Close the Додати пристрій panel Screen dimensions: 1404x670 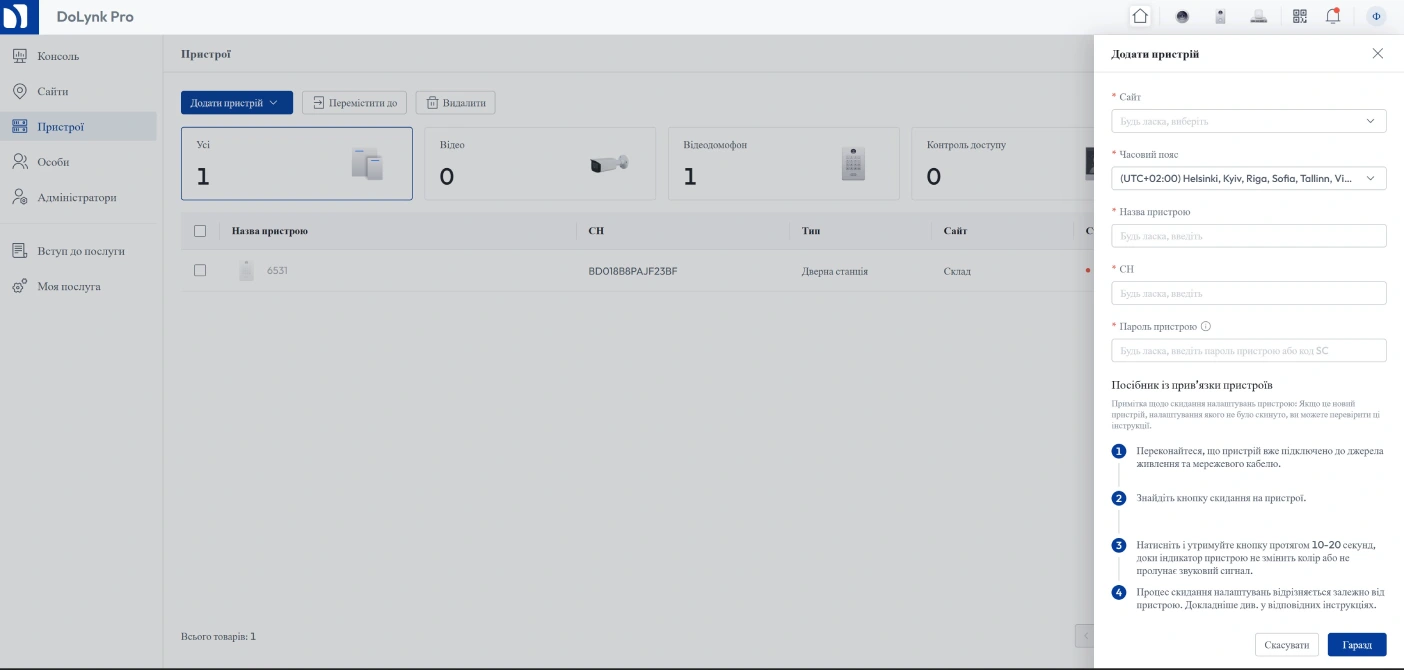tap(1378, 53)
